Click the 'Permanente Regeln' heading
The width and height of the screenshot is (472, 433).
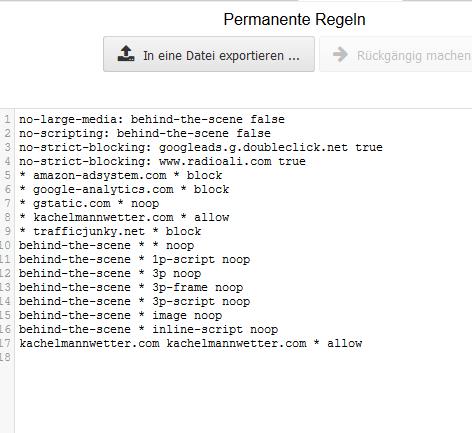click(x=294, y=19)
